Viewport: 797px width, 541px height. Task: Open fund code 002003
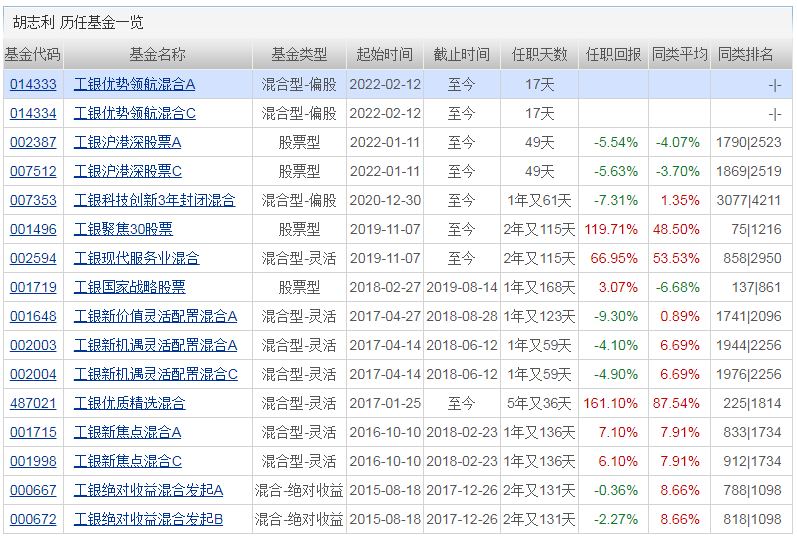click(33, 346)
